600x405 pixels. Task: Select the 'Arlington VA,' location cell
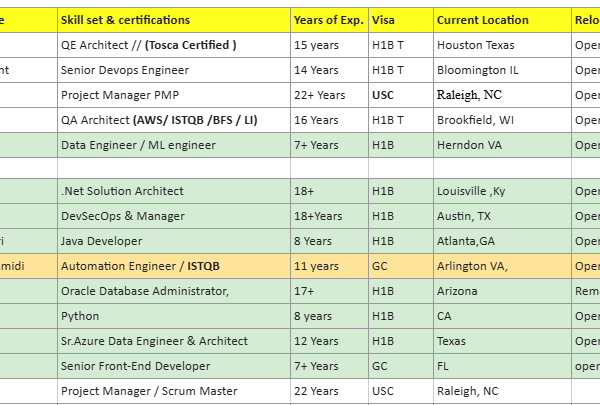(499, 266)
